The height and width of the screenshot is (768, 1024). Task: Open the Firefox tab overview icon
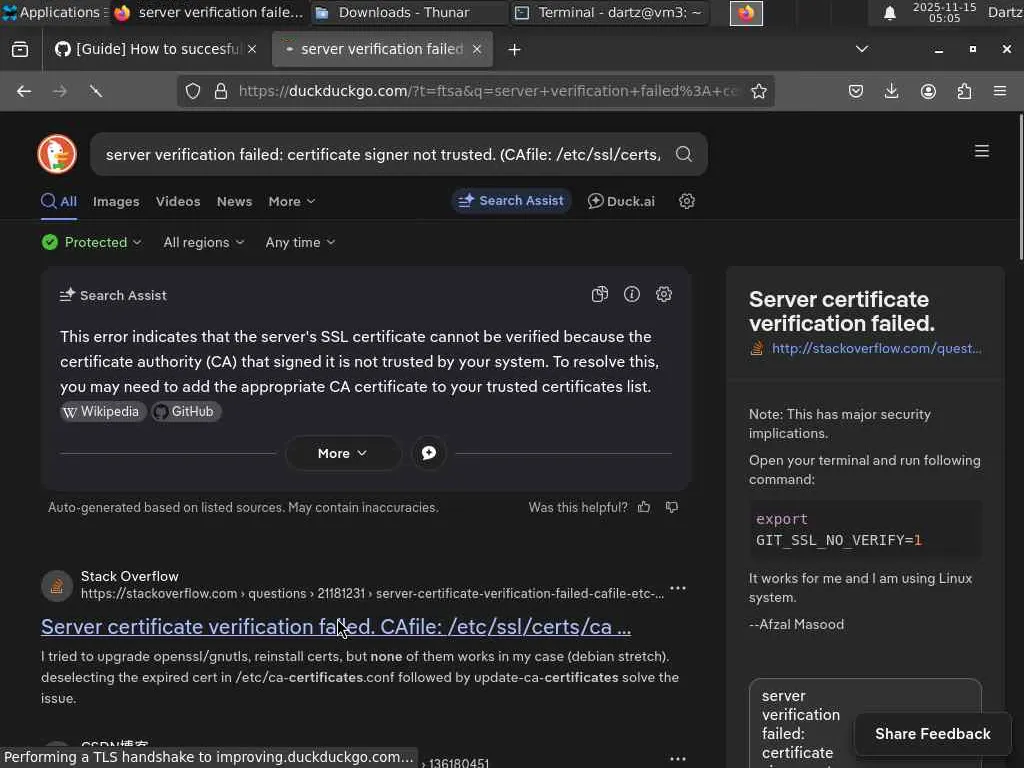tap(20, 50)
